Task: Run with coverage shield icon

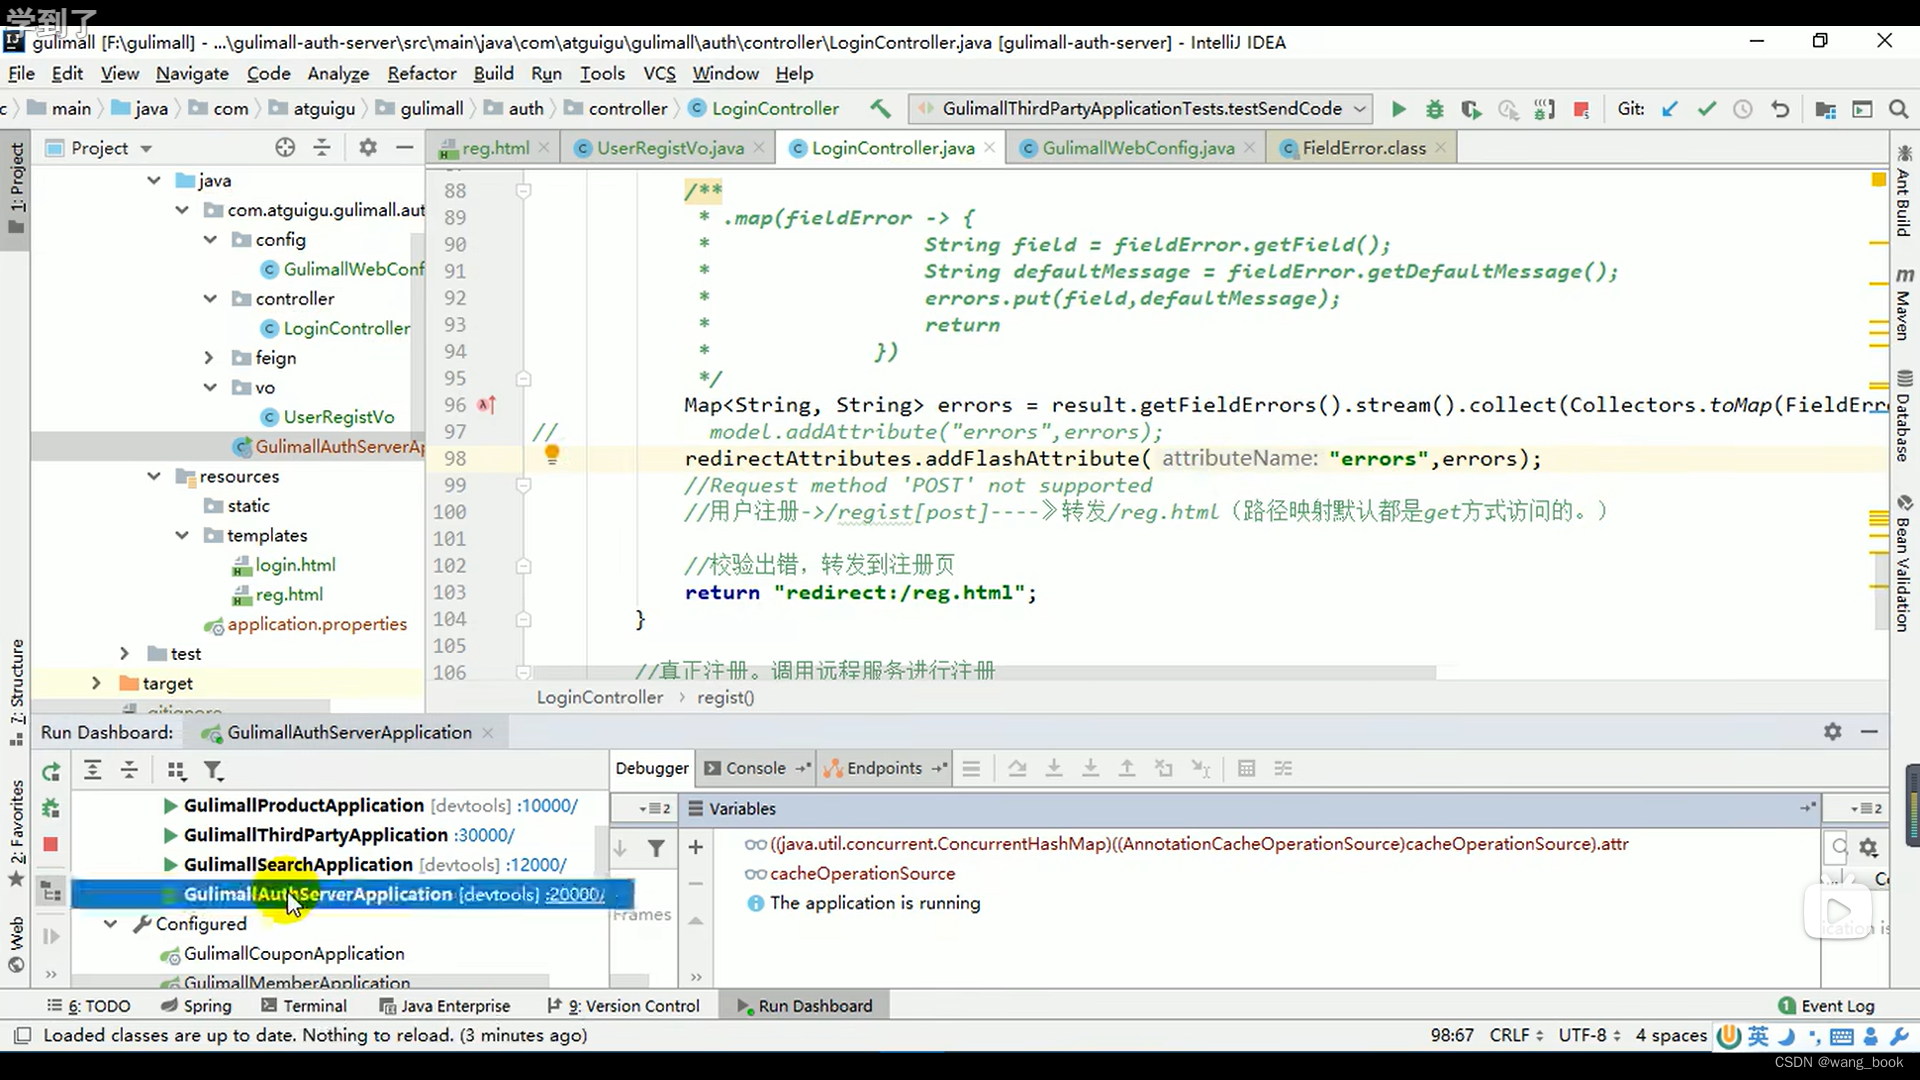Action: click(1470, 109)
